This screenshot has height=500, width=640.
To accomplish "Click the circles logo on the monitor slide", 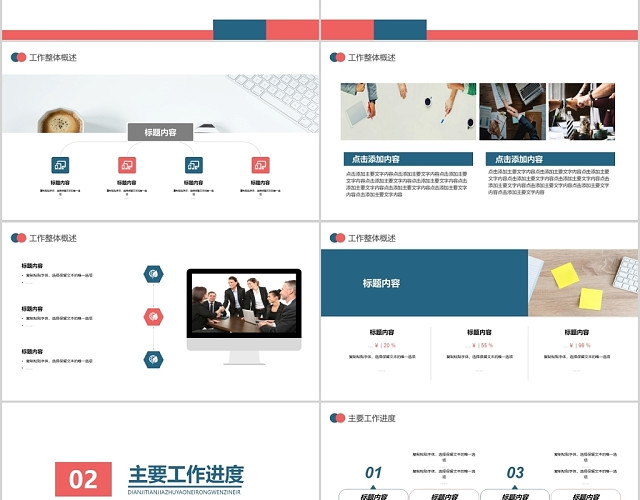I will tap(18, 238).
